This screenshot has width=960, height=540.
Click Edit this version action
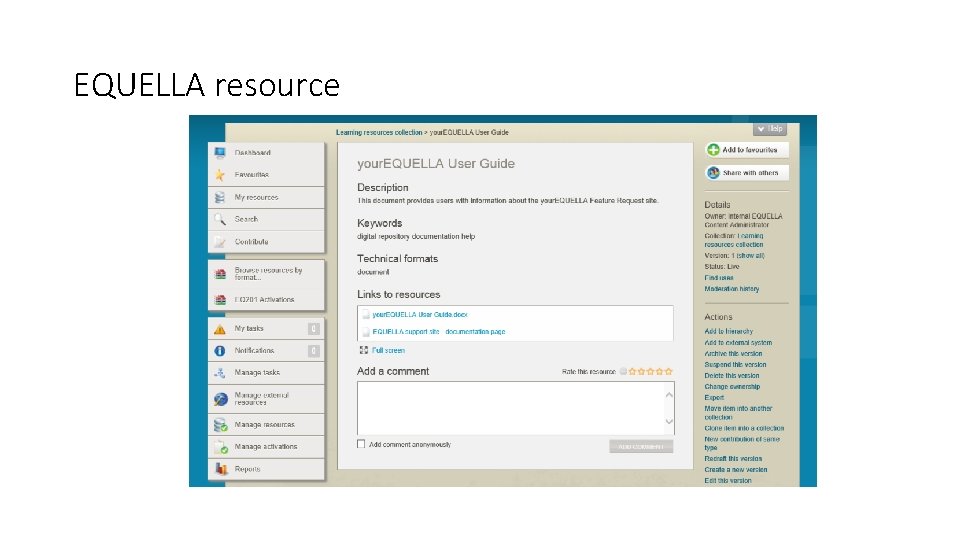tap(727, 481)
